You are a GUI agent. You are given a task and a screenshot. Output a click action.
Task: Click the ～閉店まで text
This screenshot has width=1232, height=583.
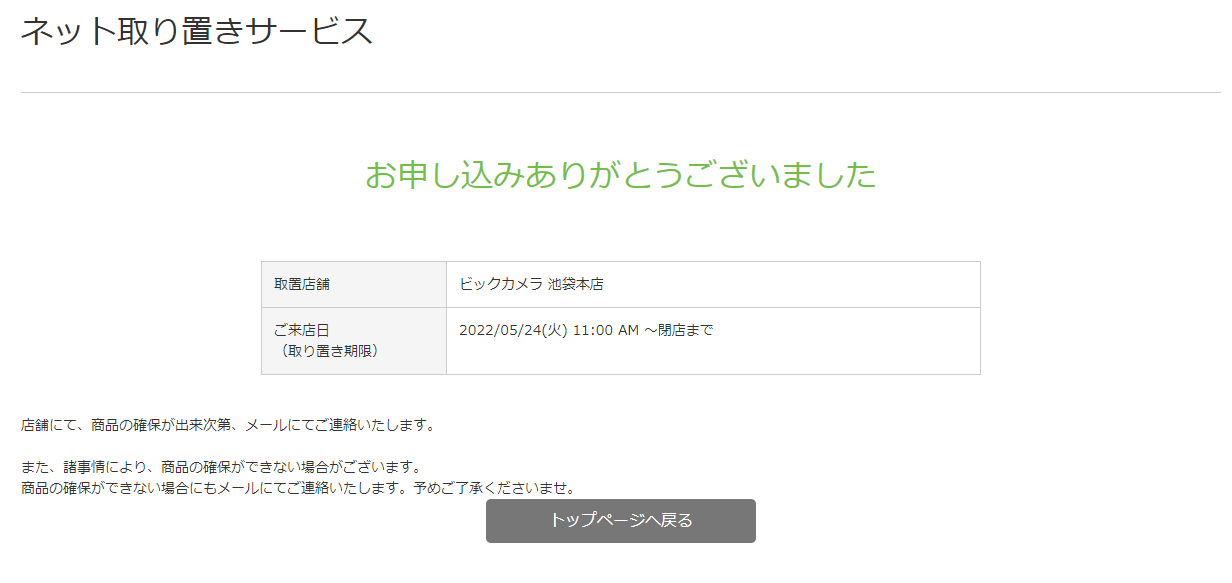point(678,330)
